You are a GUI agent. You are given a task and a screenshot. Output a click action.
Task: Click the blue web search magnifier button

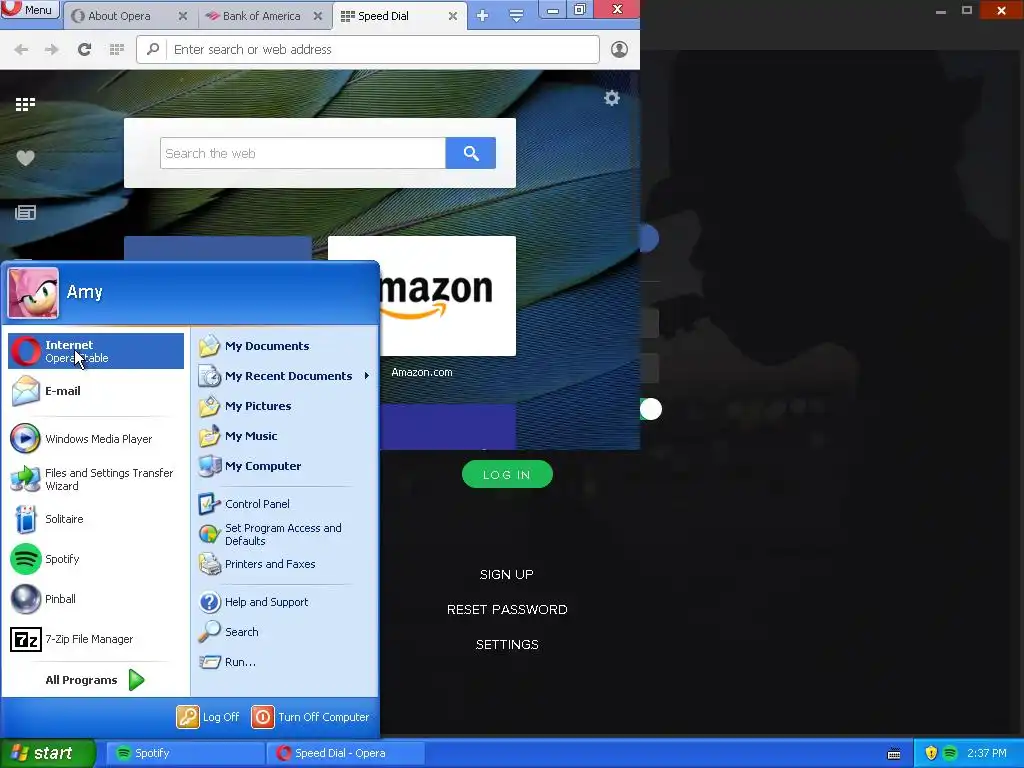(471, 153)
